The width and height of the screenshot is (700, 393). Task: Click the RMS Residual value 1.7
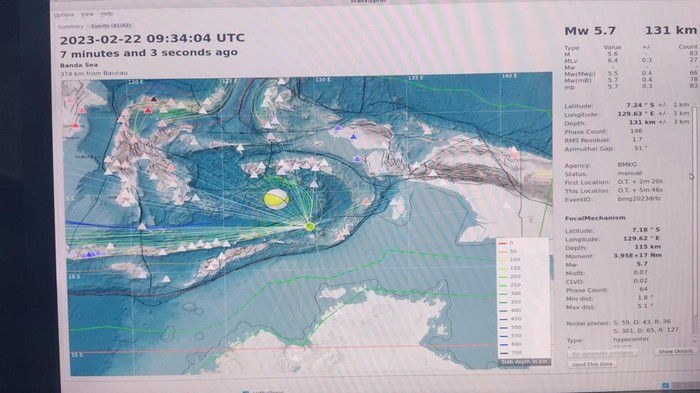pos(637,139)
